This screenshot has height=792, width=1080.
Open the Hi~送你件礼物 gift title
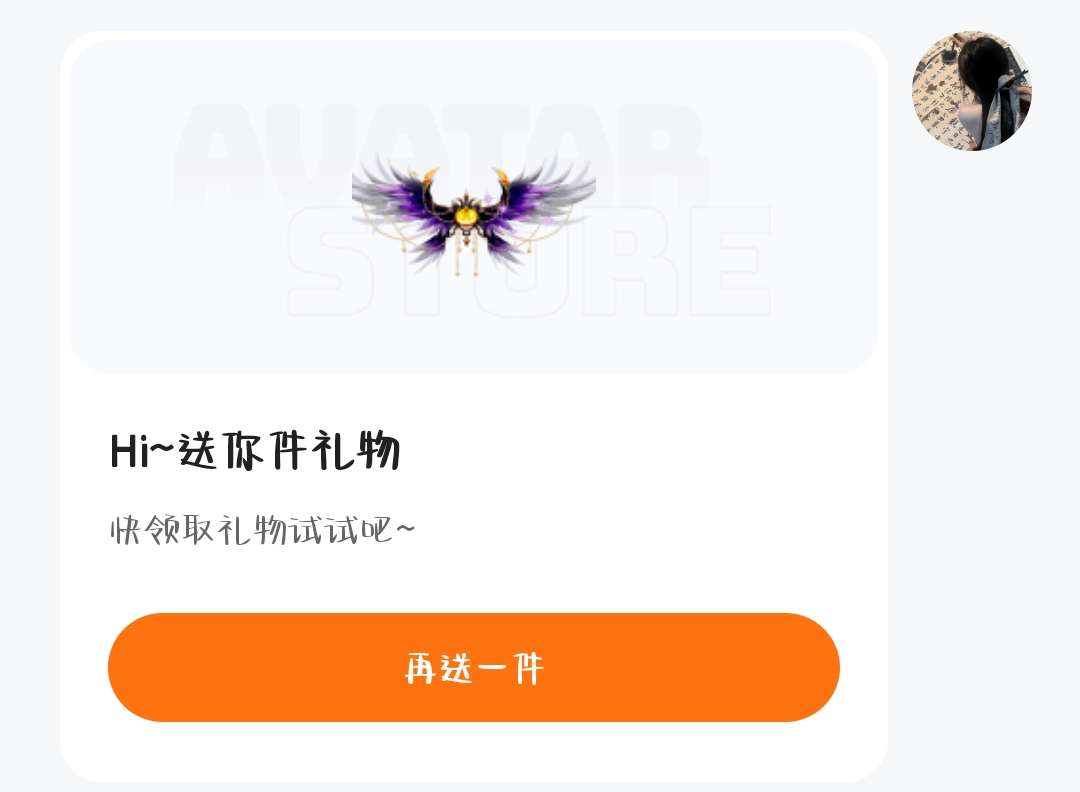(x=256, y=451)
